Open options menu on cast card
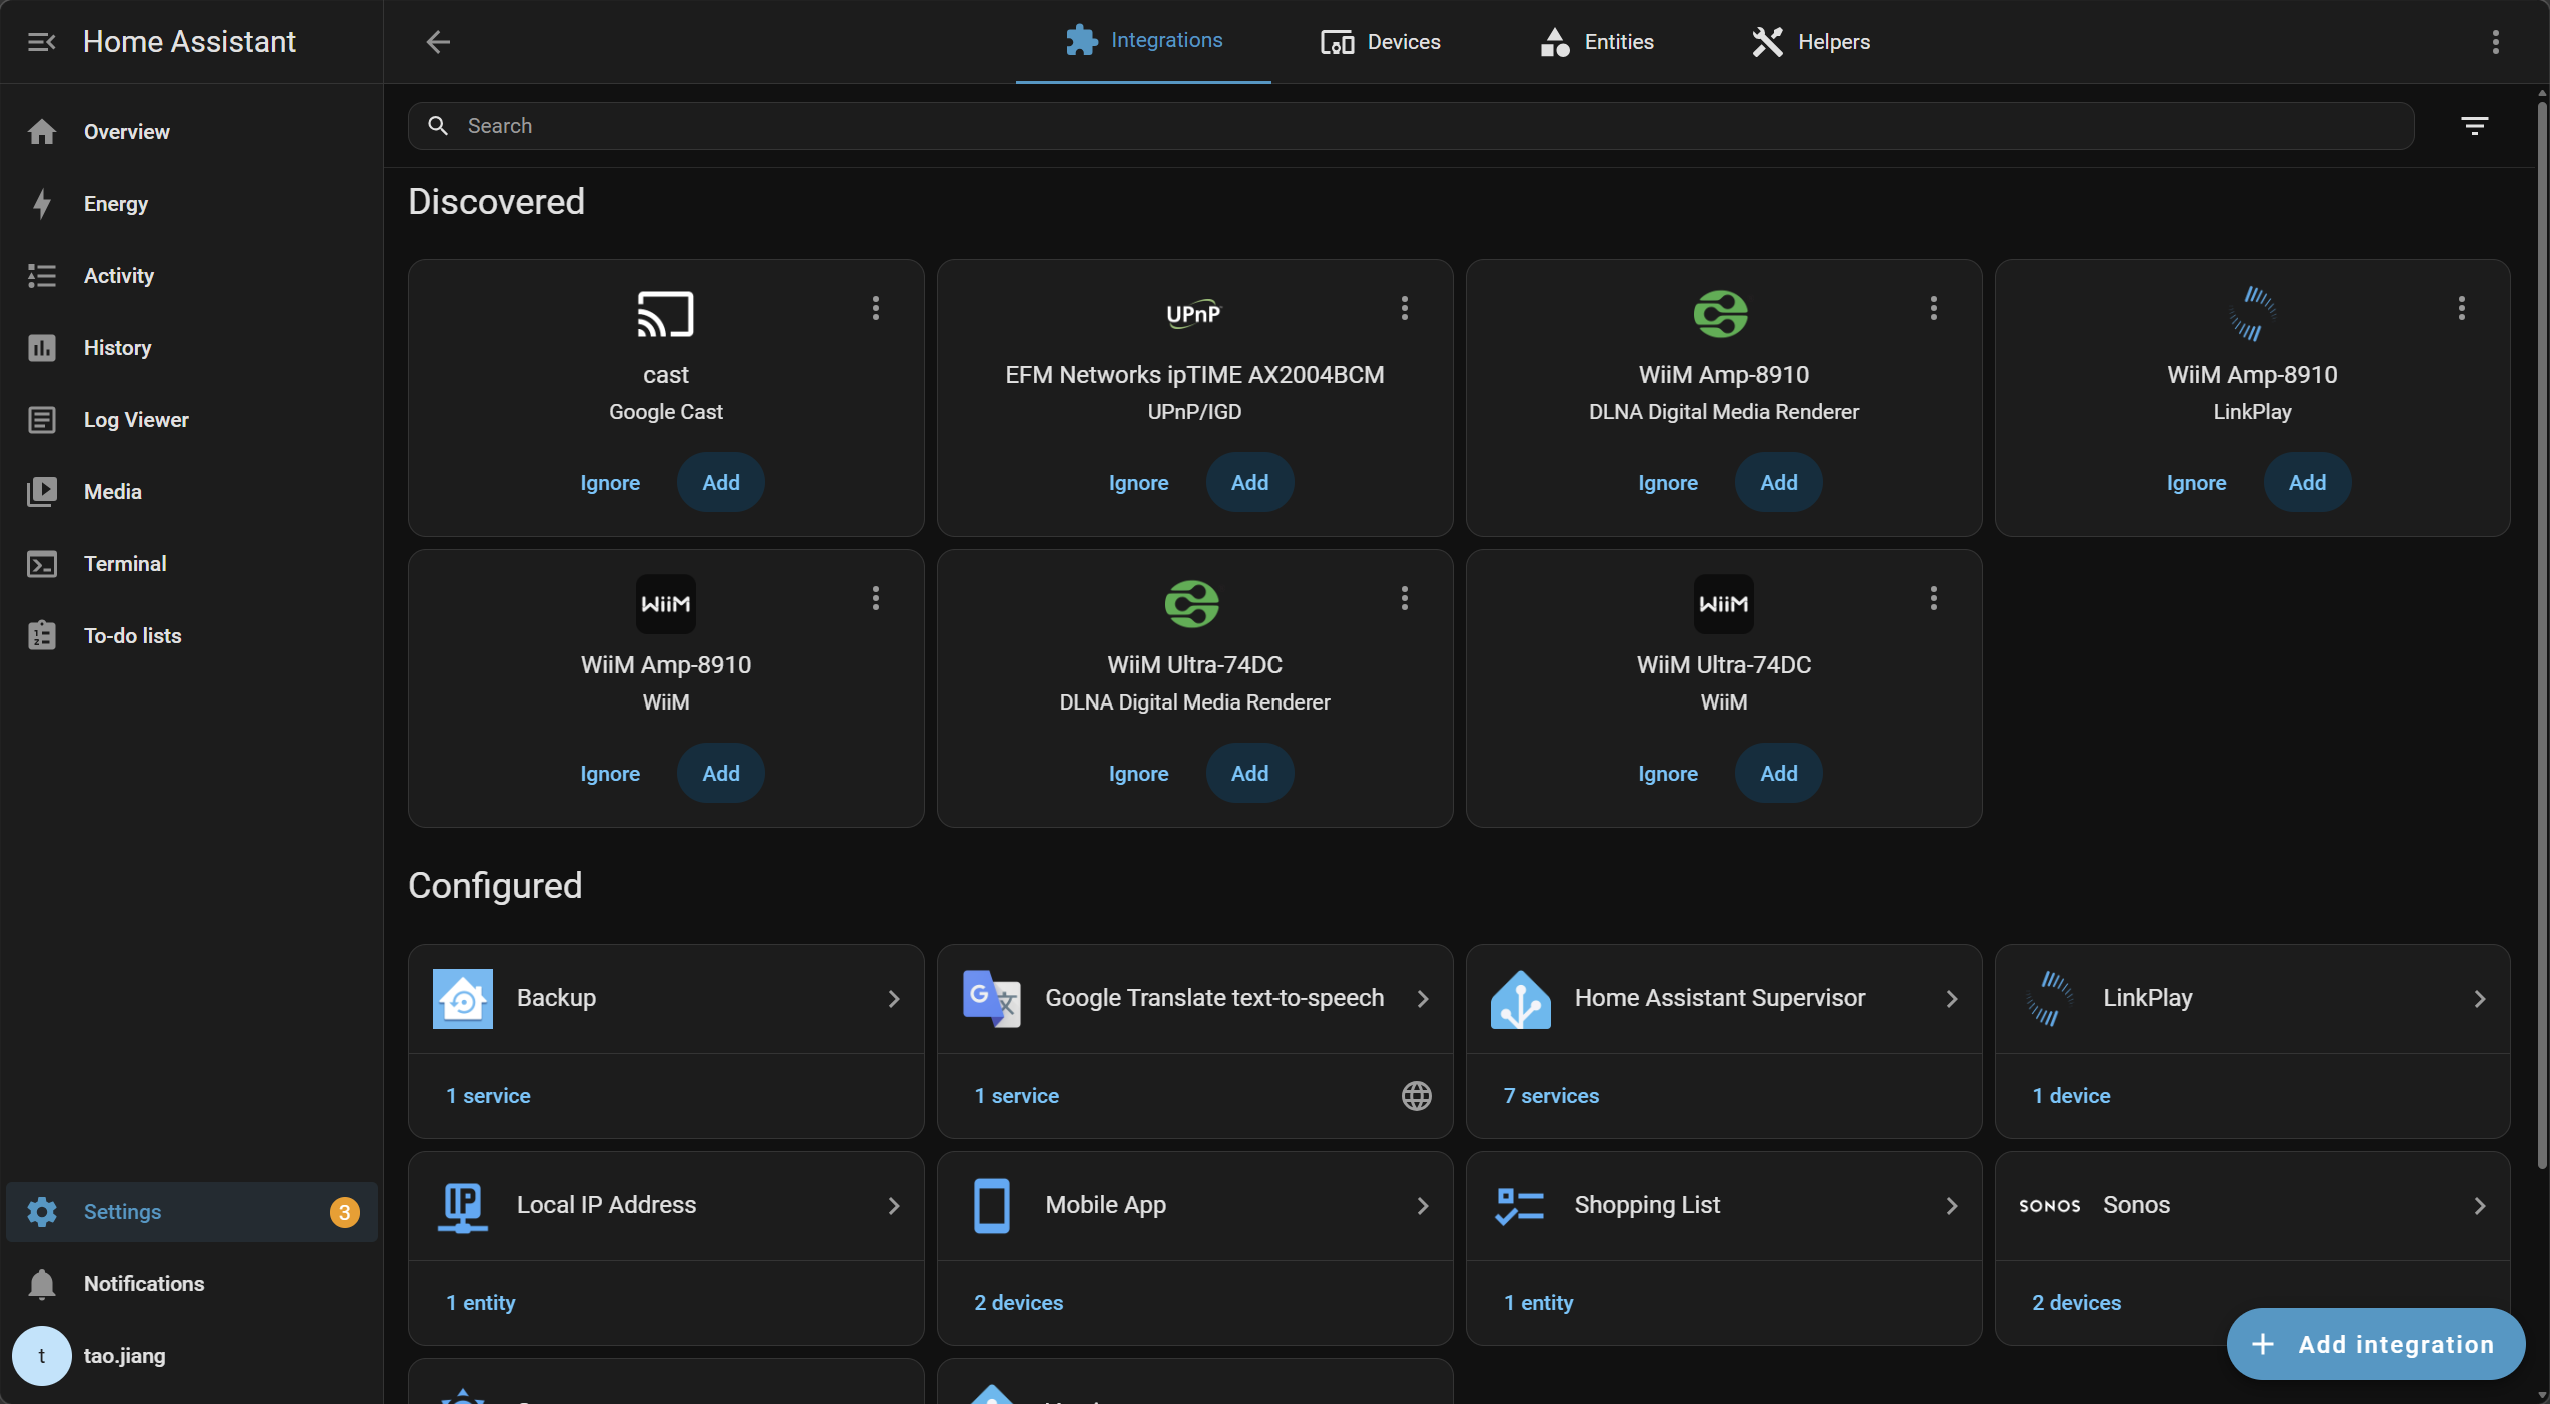Viewport: 2550px width, 1404px height. (876, 308)
